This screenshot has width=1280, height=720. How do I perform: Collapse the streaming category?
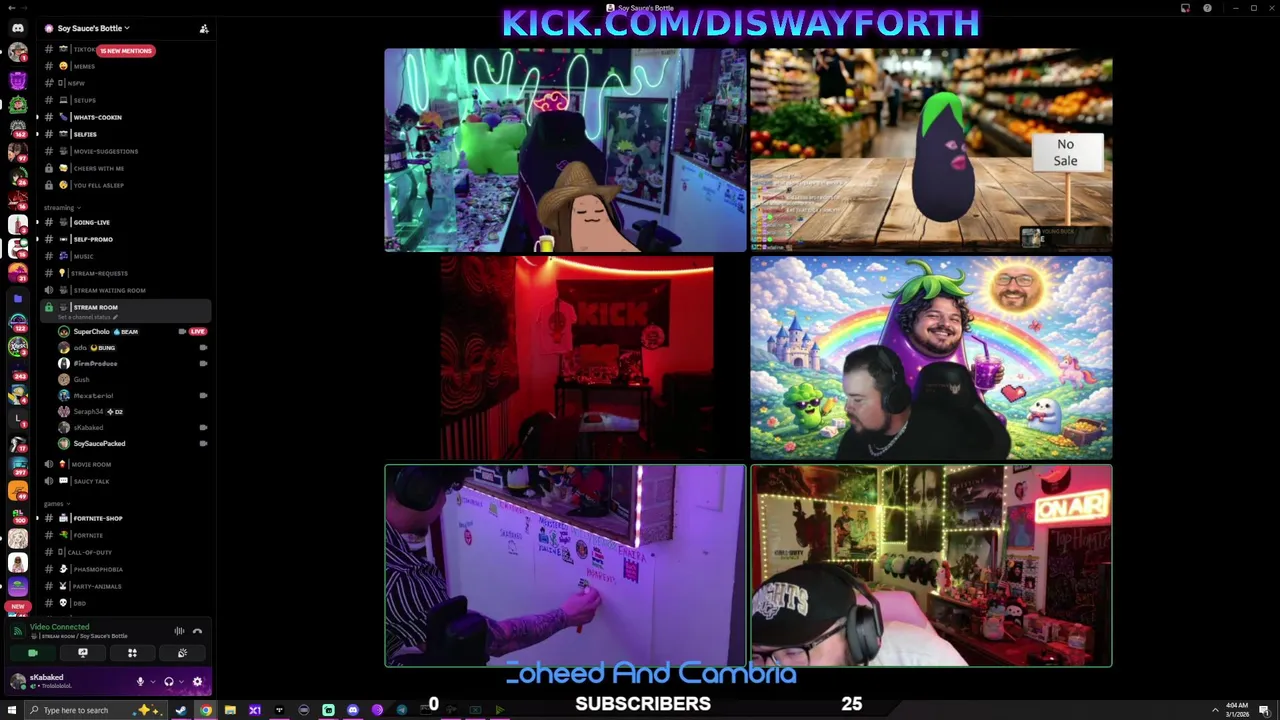(62, 207)
